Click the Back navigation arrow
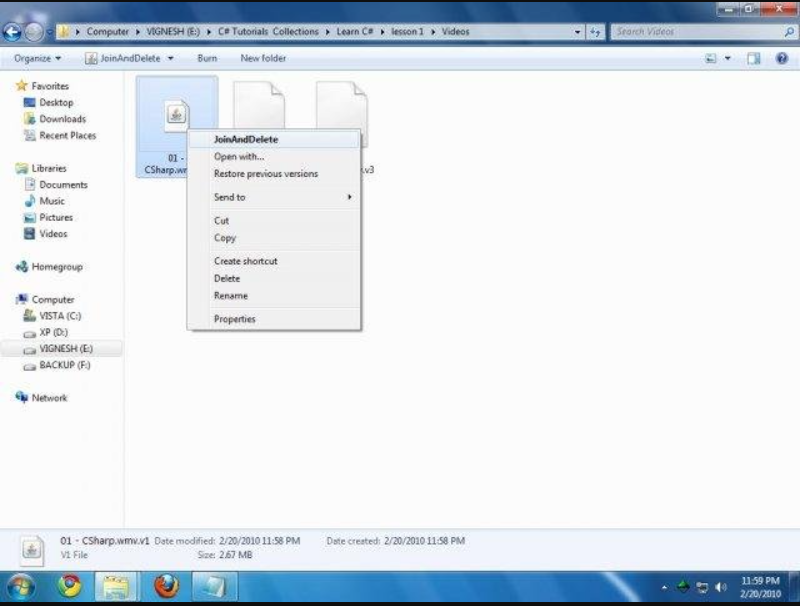 tap(13, 32)
